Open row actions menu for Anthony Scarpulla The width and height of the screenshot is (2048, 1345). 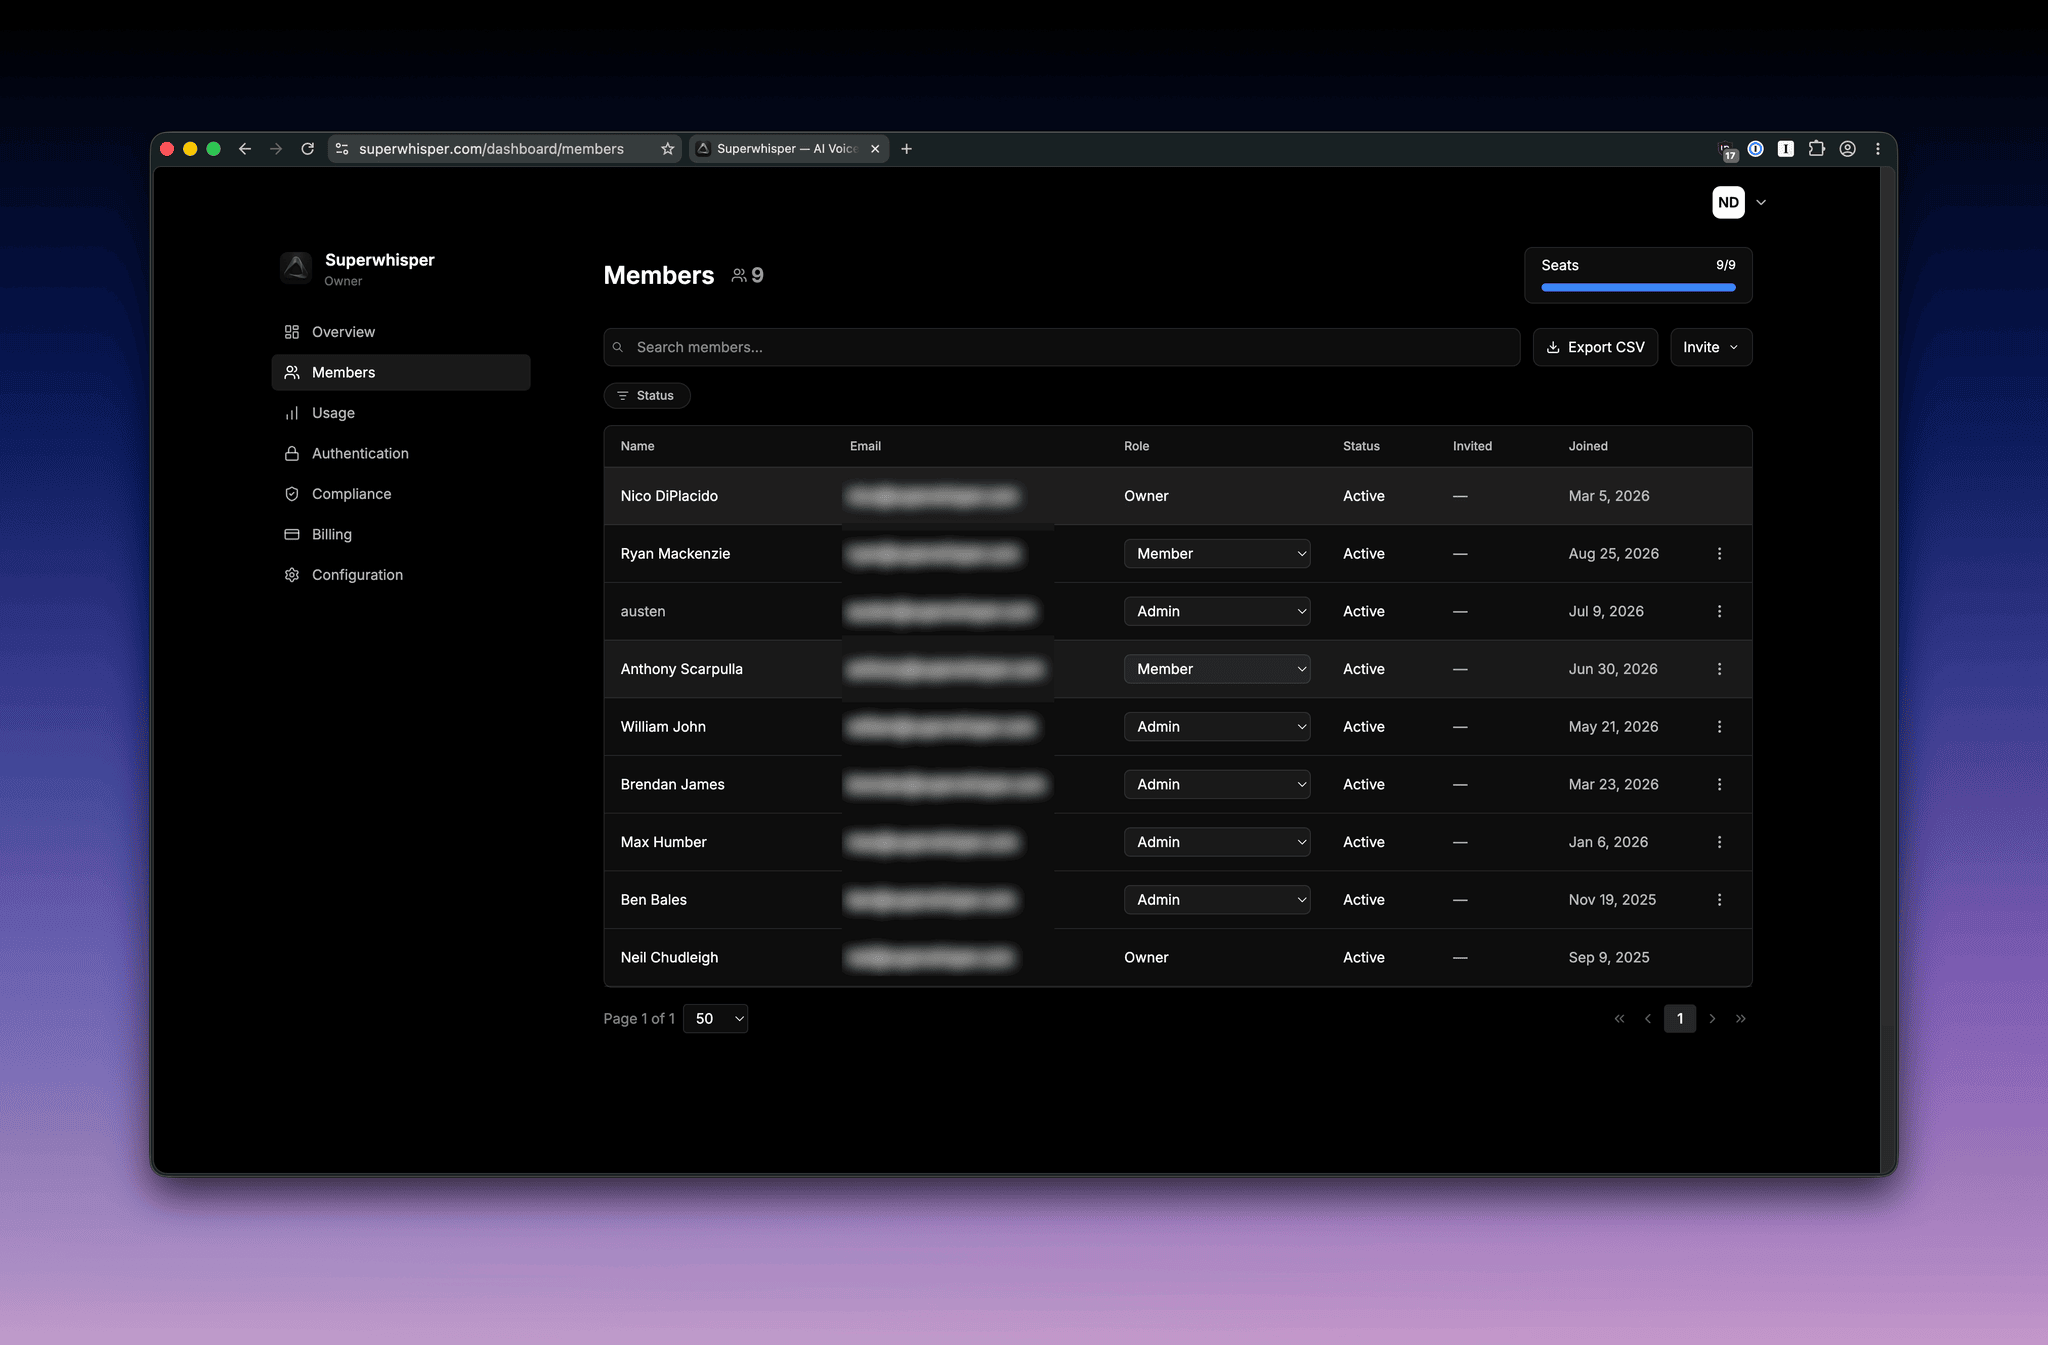(x=1719, y=669)
